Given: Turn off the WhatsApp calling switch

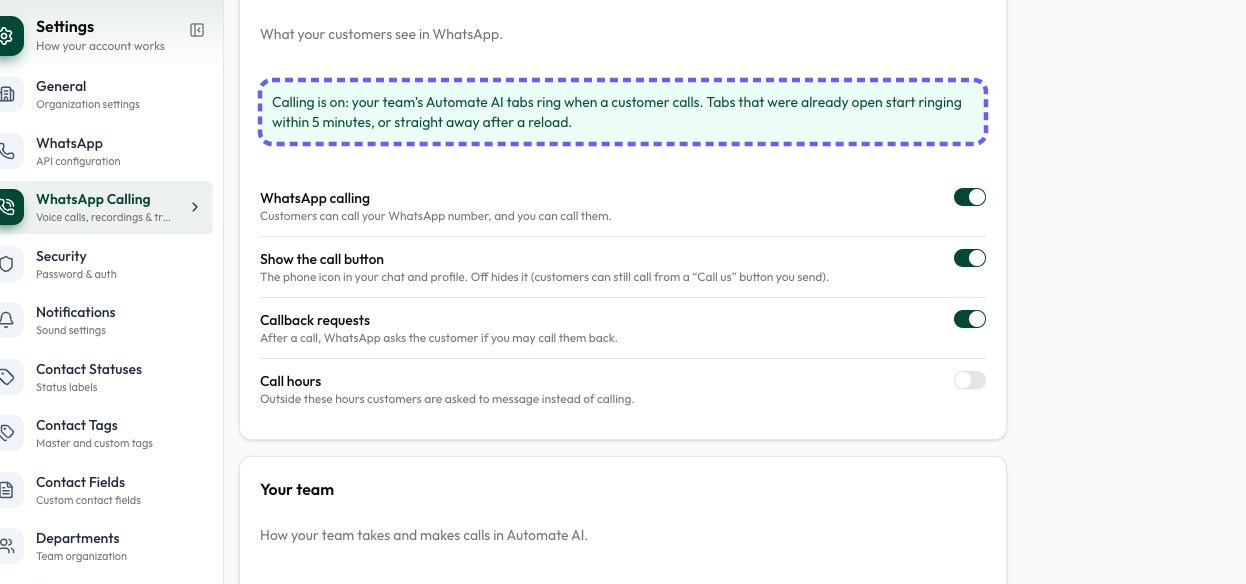Looking at the screenshot, I should pyautogui.click(x=970, y=197).
